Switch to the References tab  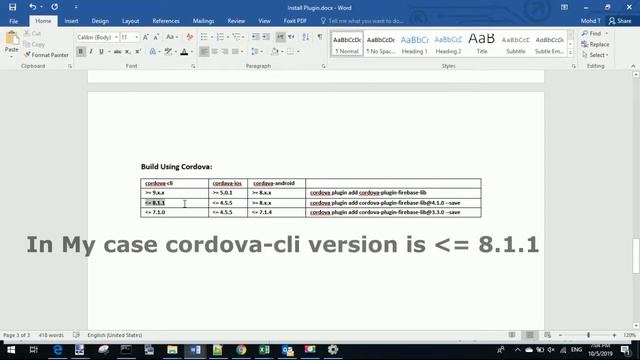pyautogui.click(x=166, y=21)
